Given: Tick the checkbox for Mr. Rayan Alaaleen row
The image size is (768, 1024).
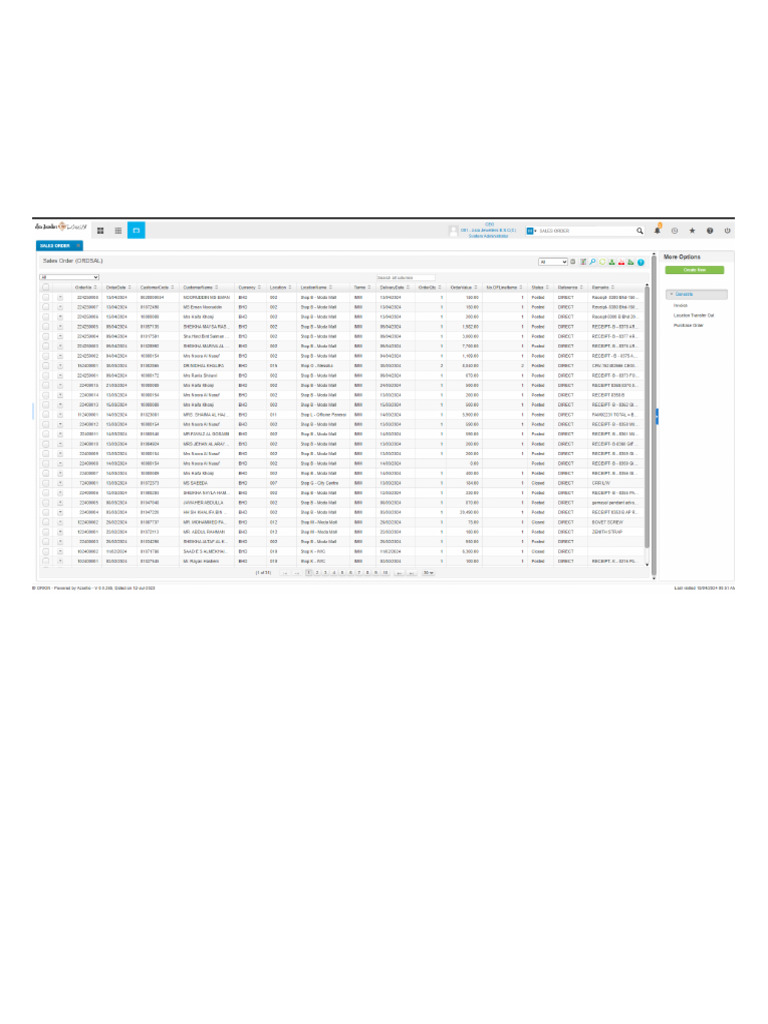Looking at the screenshot, I should click(46, 561).
